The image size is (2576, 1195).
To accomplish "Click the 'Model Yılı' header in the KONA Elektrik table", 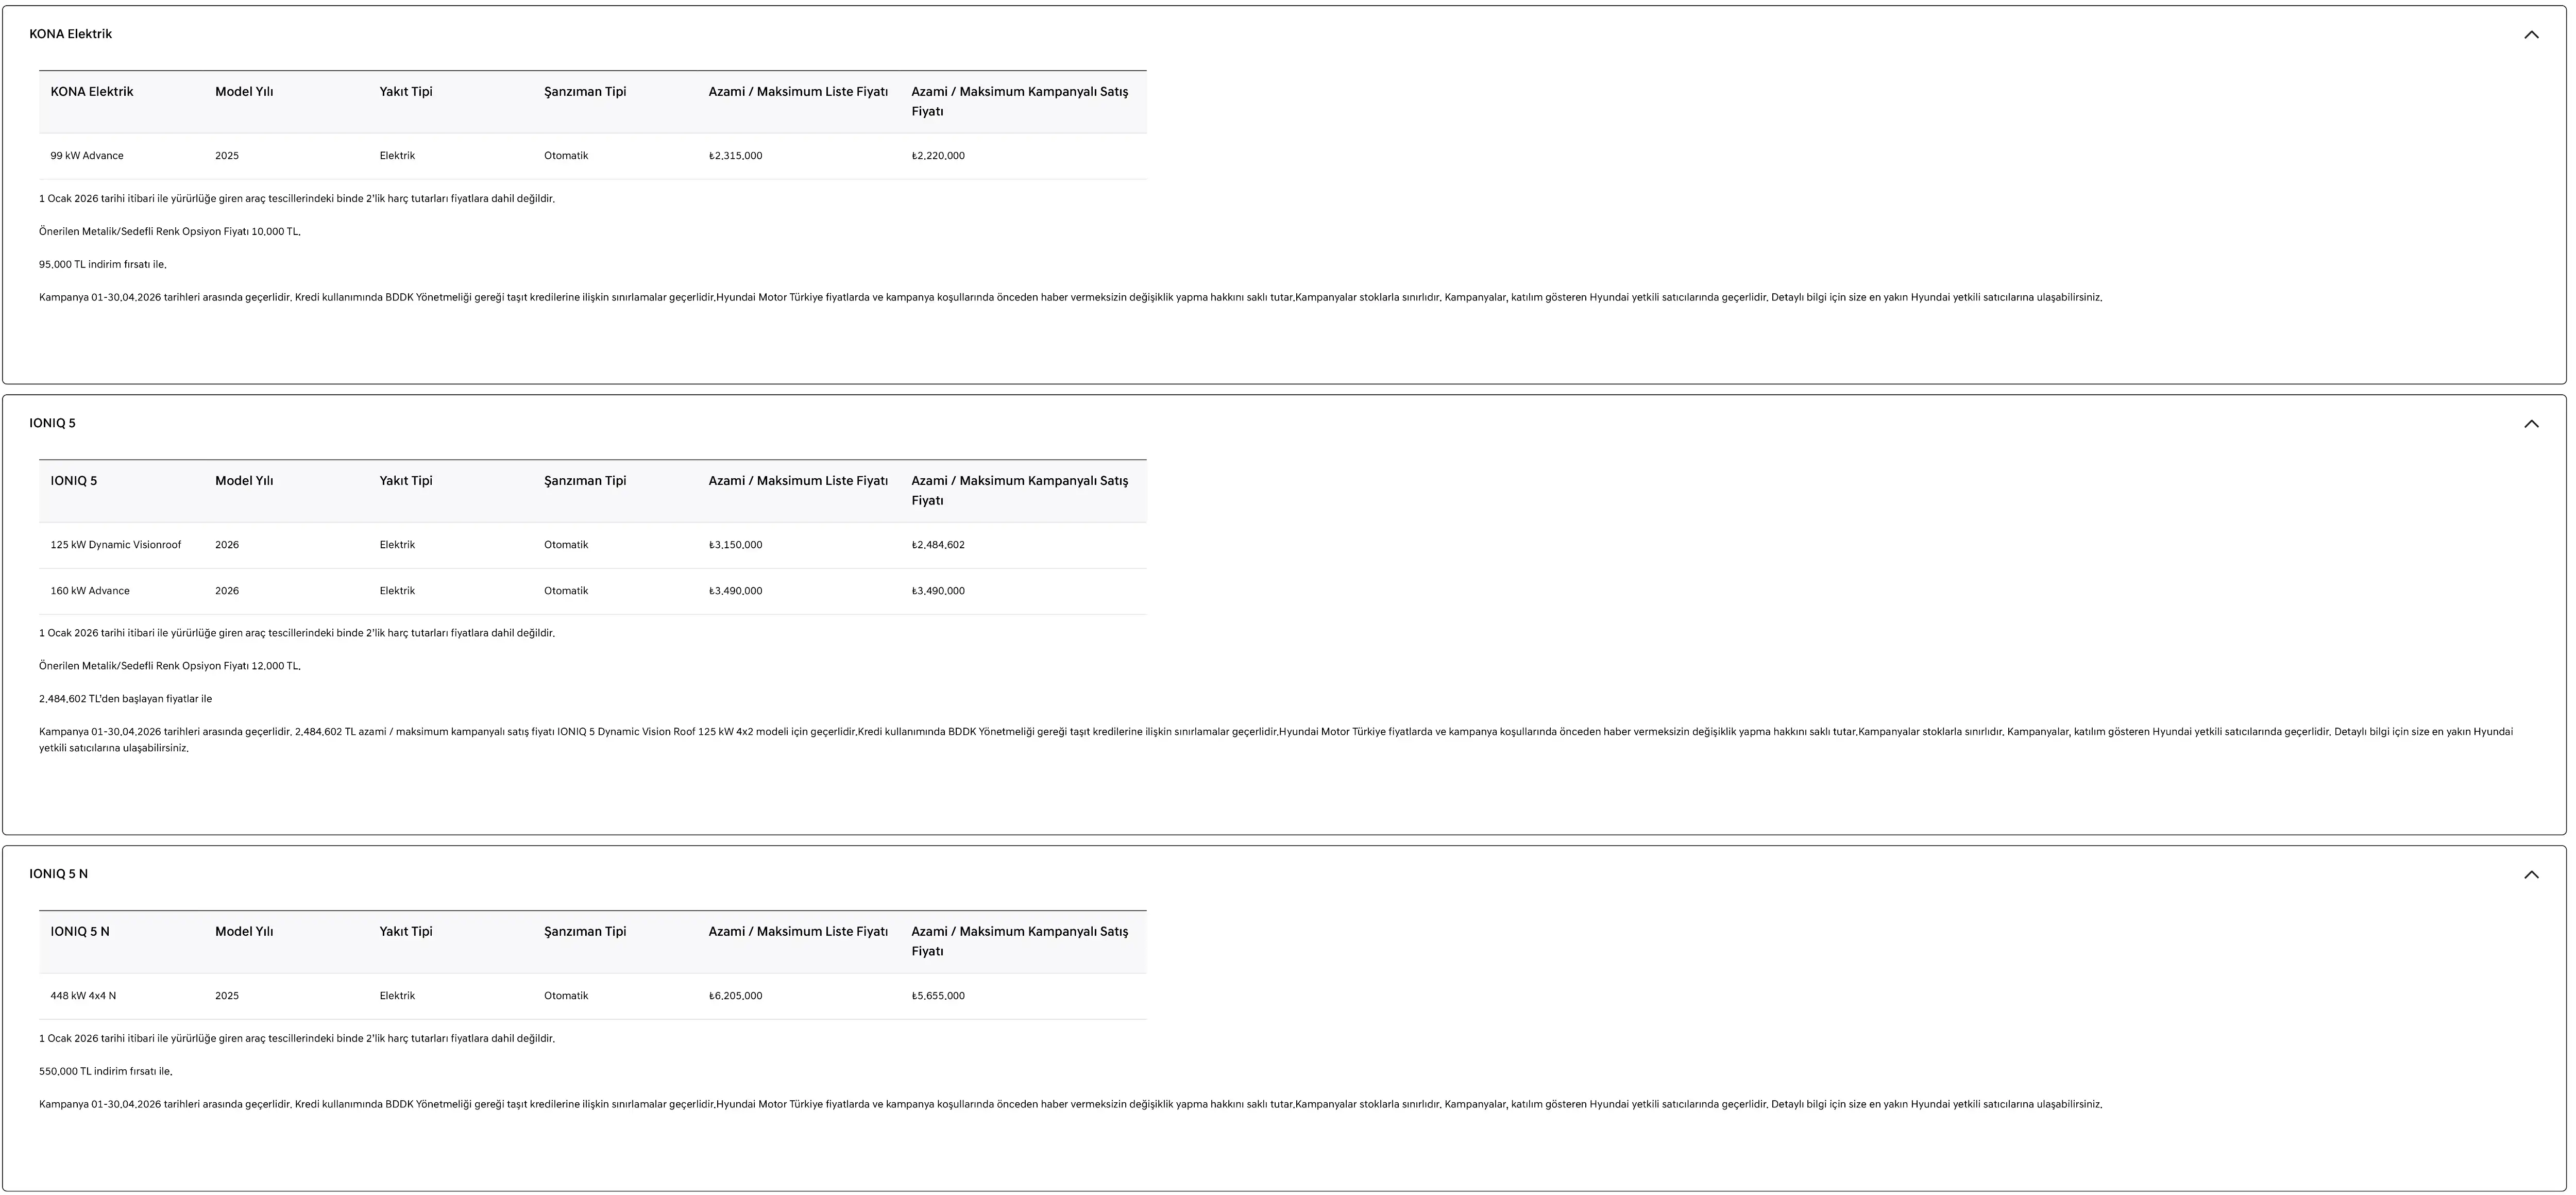I will (x=244, y=92).
